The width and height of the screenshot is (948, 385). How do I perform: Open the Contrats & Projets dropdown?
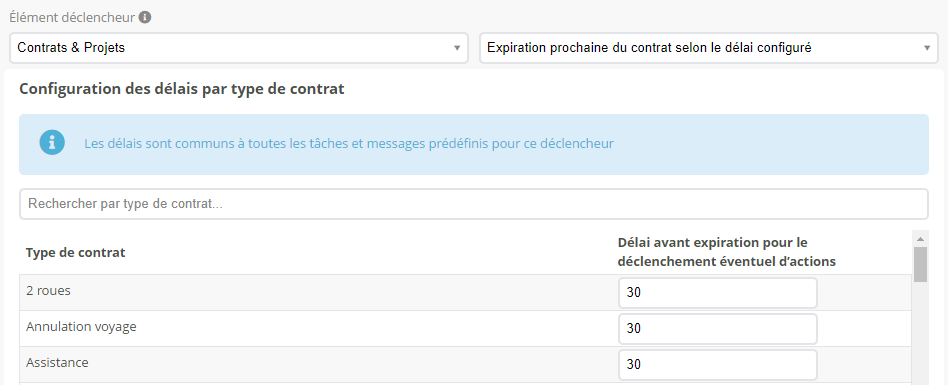[x=239, y=48]
